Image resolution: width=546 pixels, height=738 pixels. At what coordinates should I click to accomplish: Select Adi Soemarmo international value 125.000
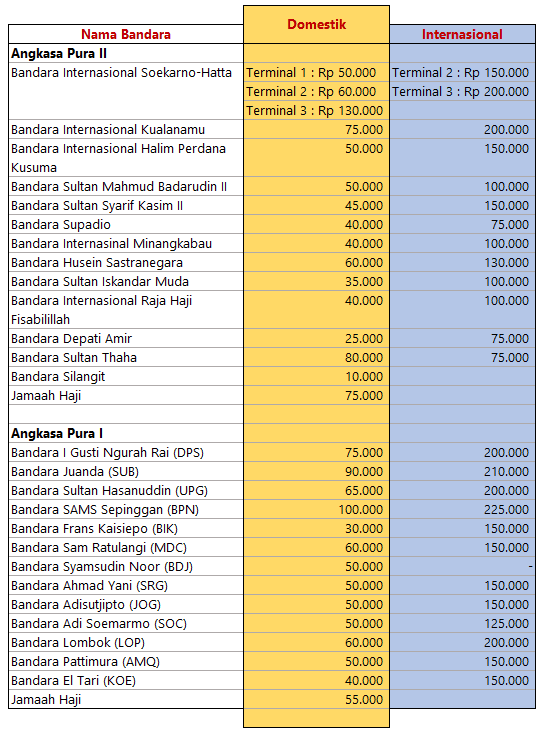pos(506,624)
